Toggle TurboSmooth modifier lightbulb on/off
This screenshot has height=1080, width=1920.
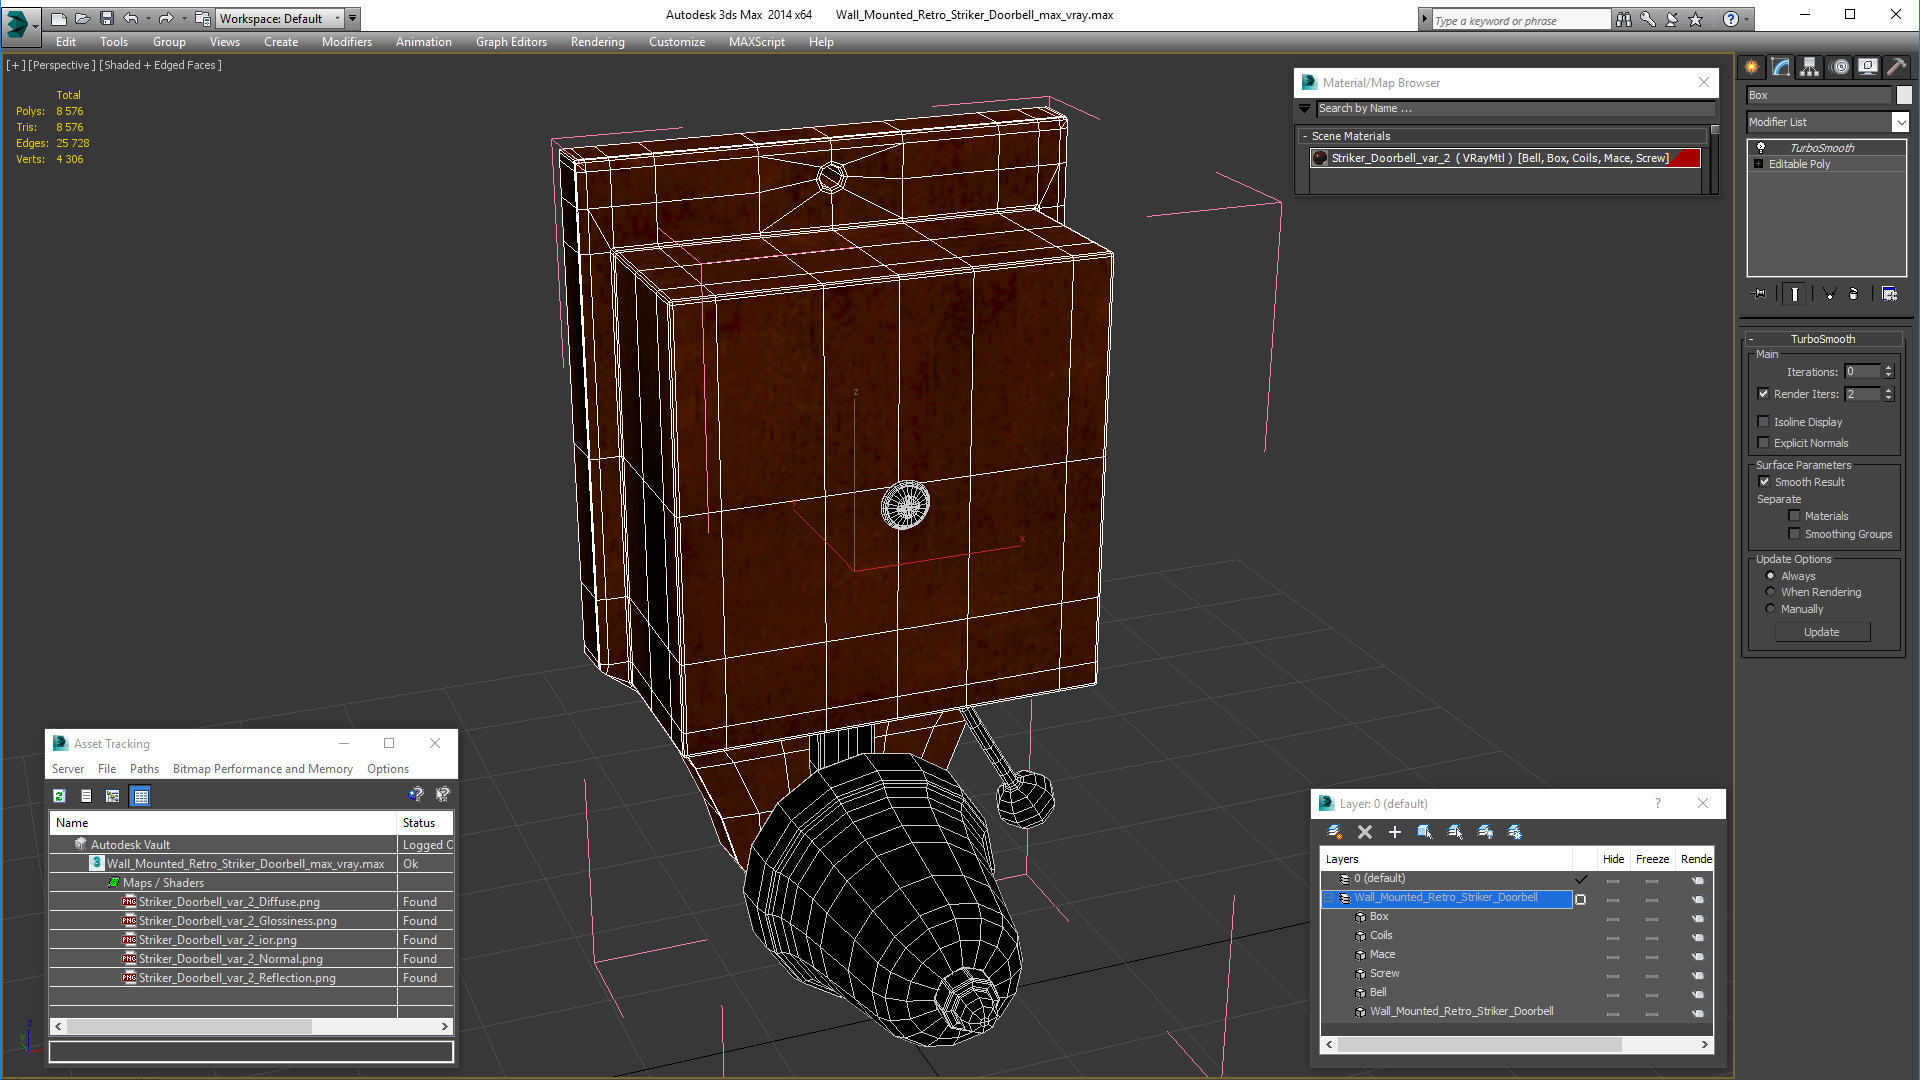1761,147
